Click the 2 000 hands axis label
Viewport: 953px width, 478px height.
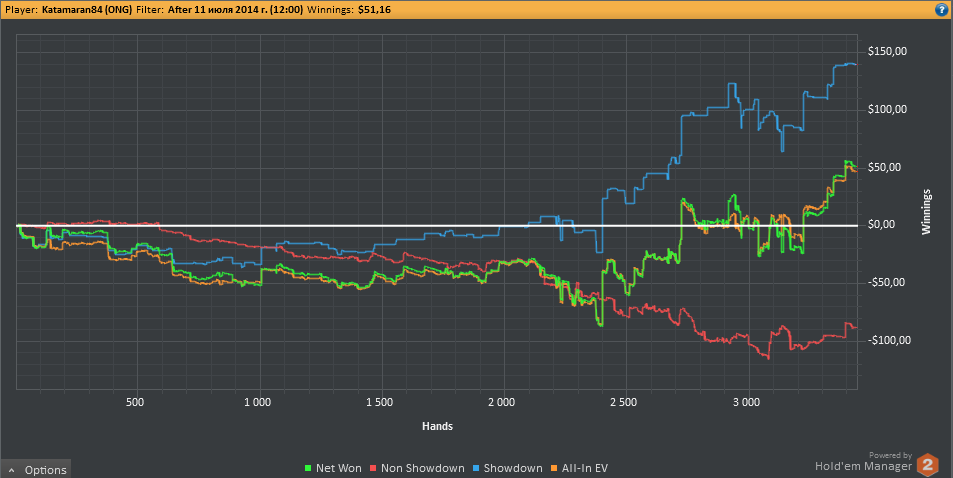[502, 402]
